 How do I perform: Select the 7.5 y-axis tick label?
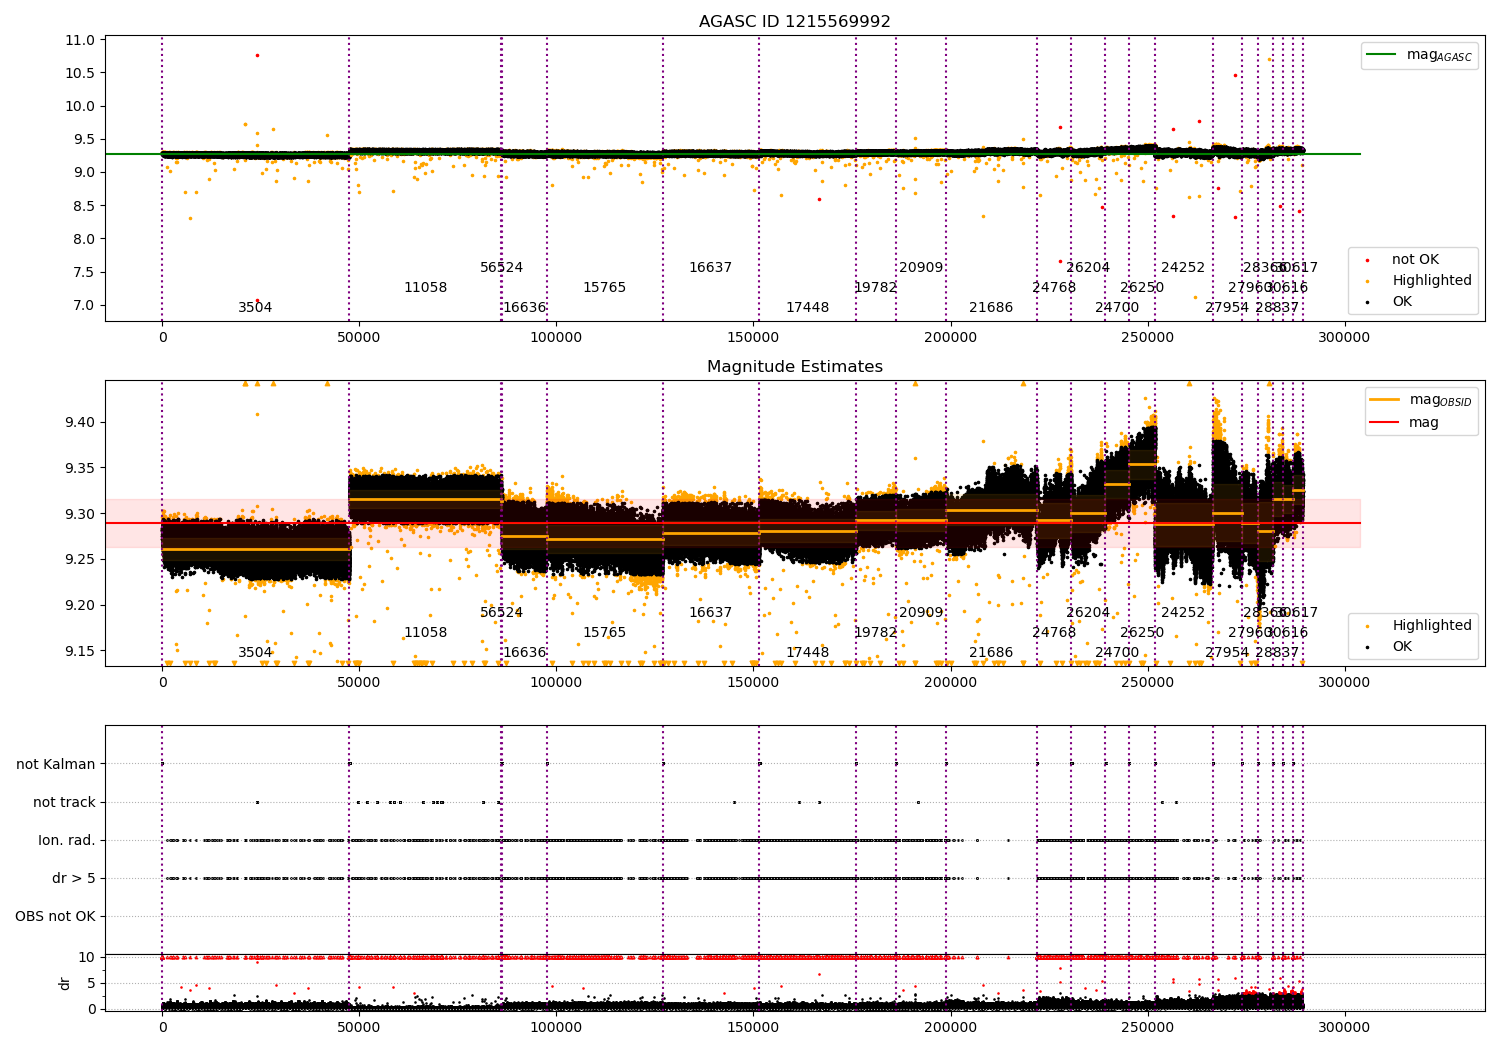pyautogui.click(x=86, y=272)
